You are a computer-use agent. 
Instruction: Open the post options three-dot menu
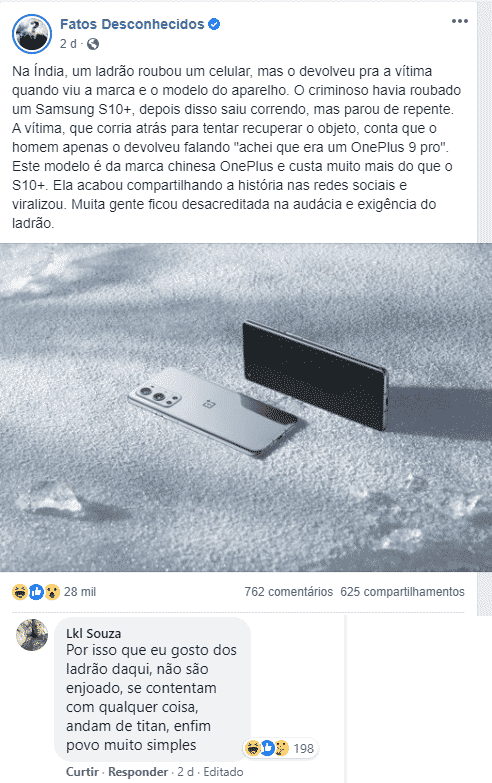460,21
